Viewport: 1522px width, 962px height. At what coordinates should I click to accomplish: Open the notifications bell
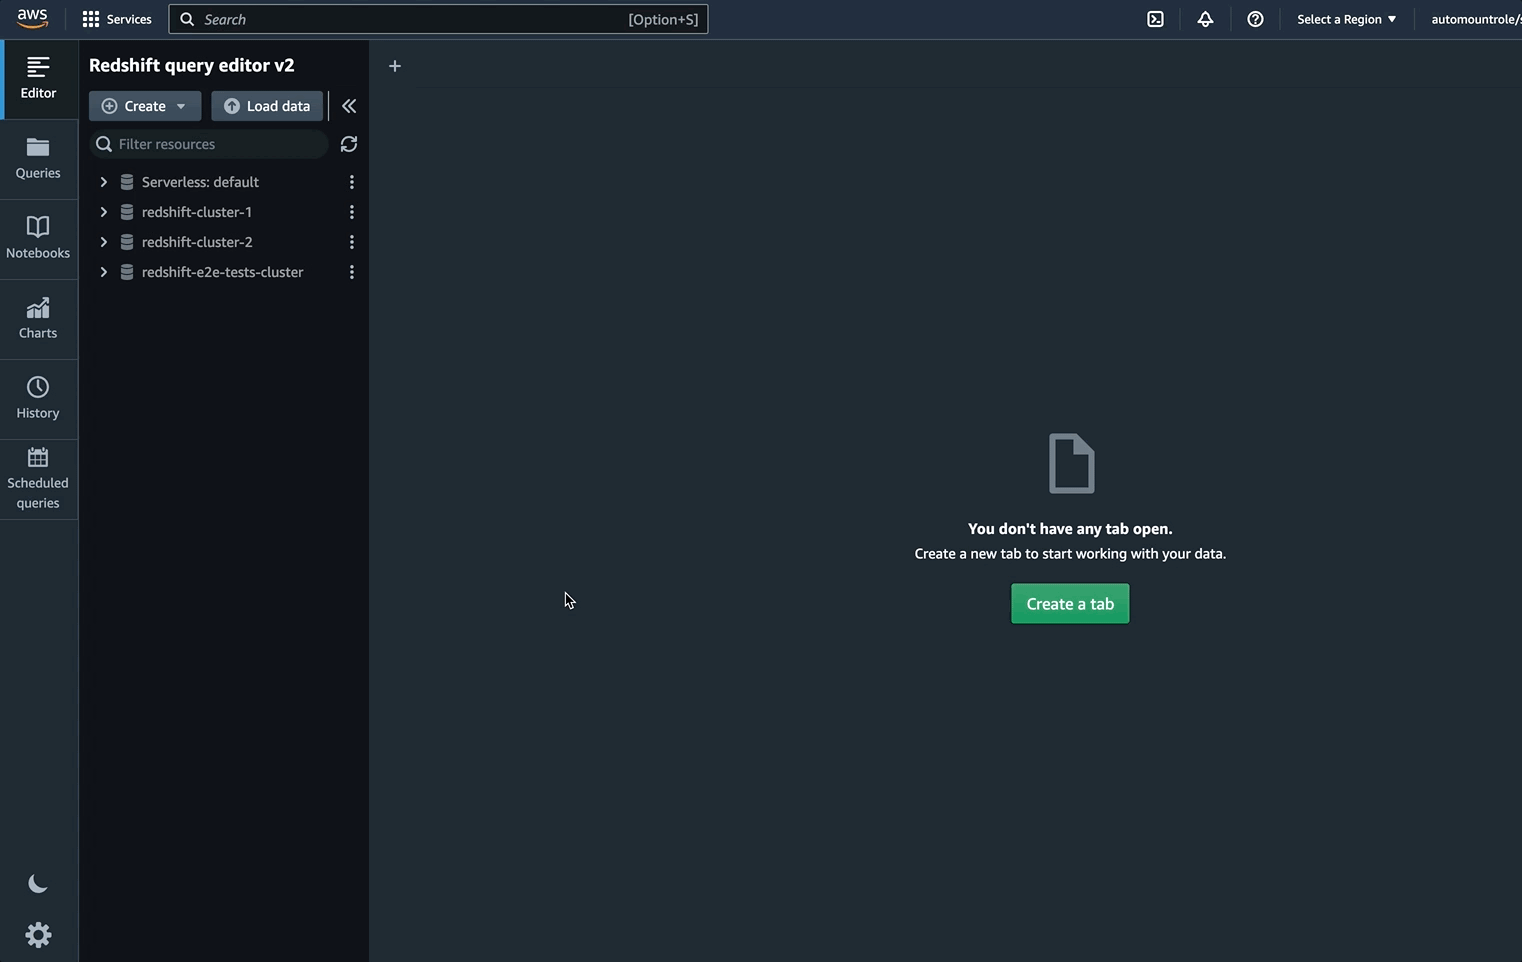[x=1205, y=19]
